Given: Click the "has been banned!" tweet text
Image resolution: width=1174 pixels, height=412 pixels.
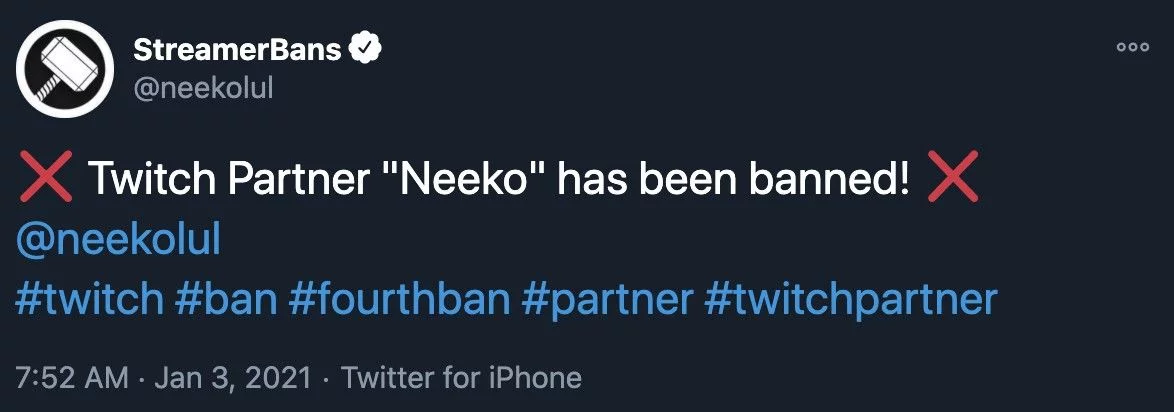Looking at the screenshot, I should [x=733, y=179].
